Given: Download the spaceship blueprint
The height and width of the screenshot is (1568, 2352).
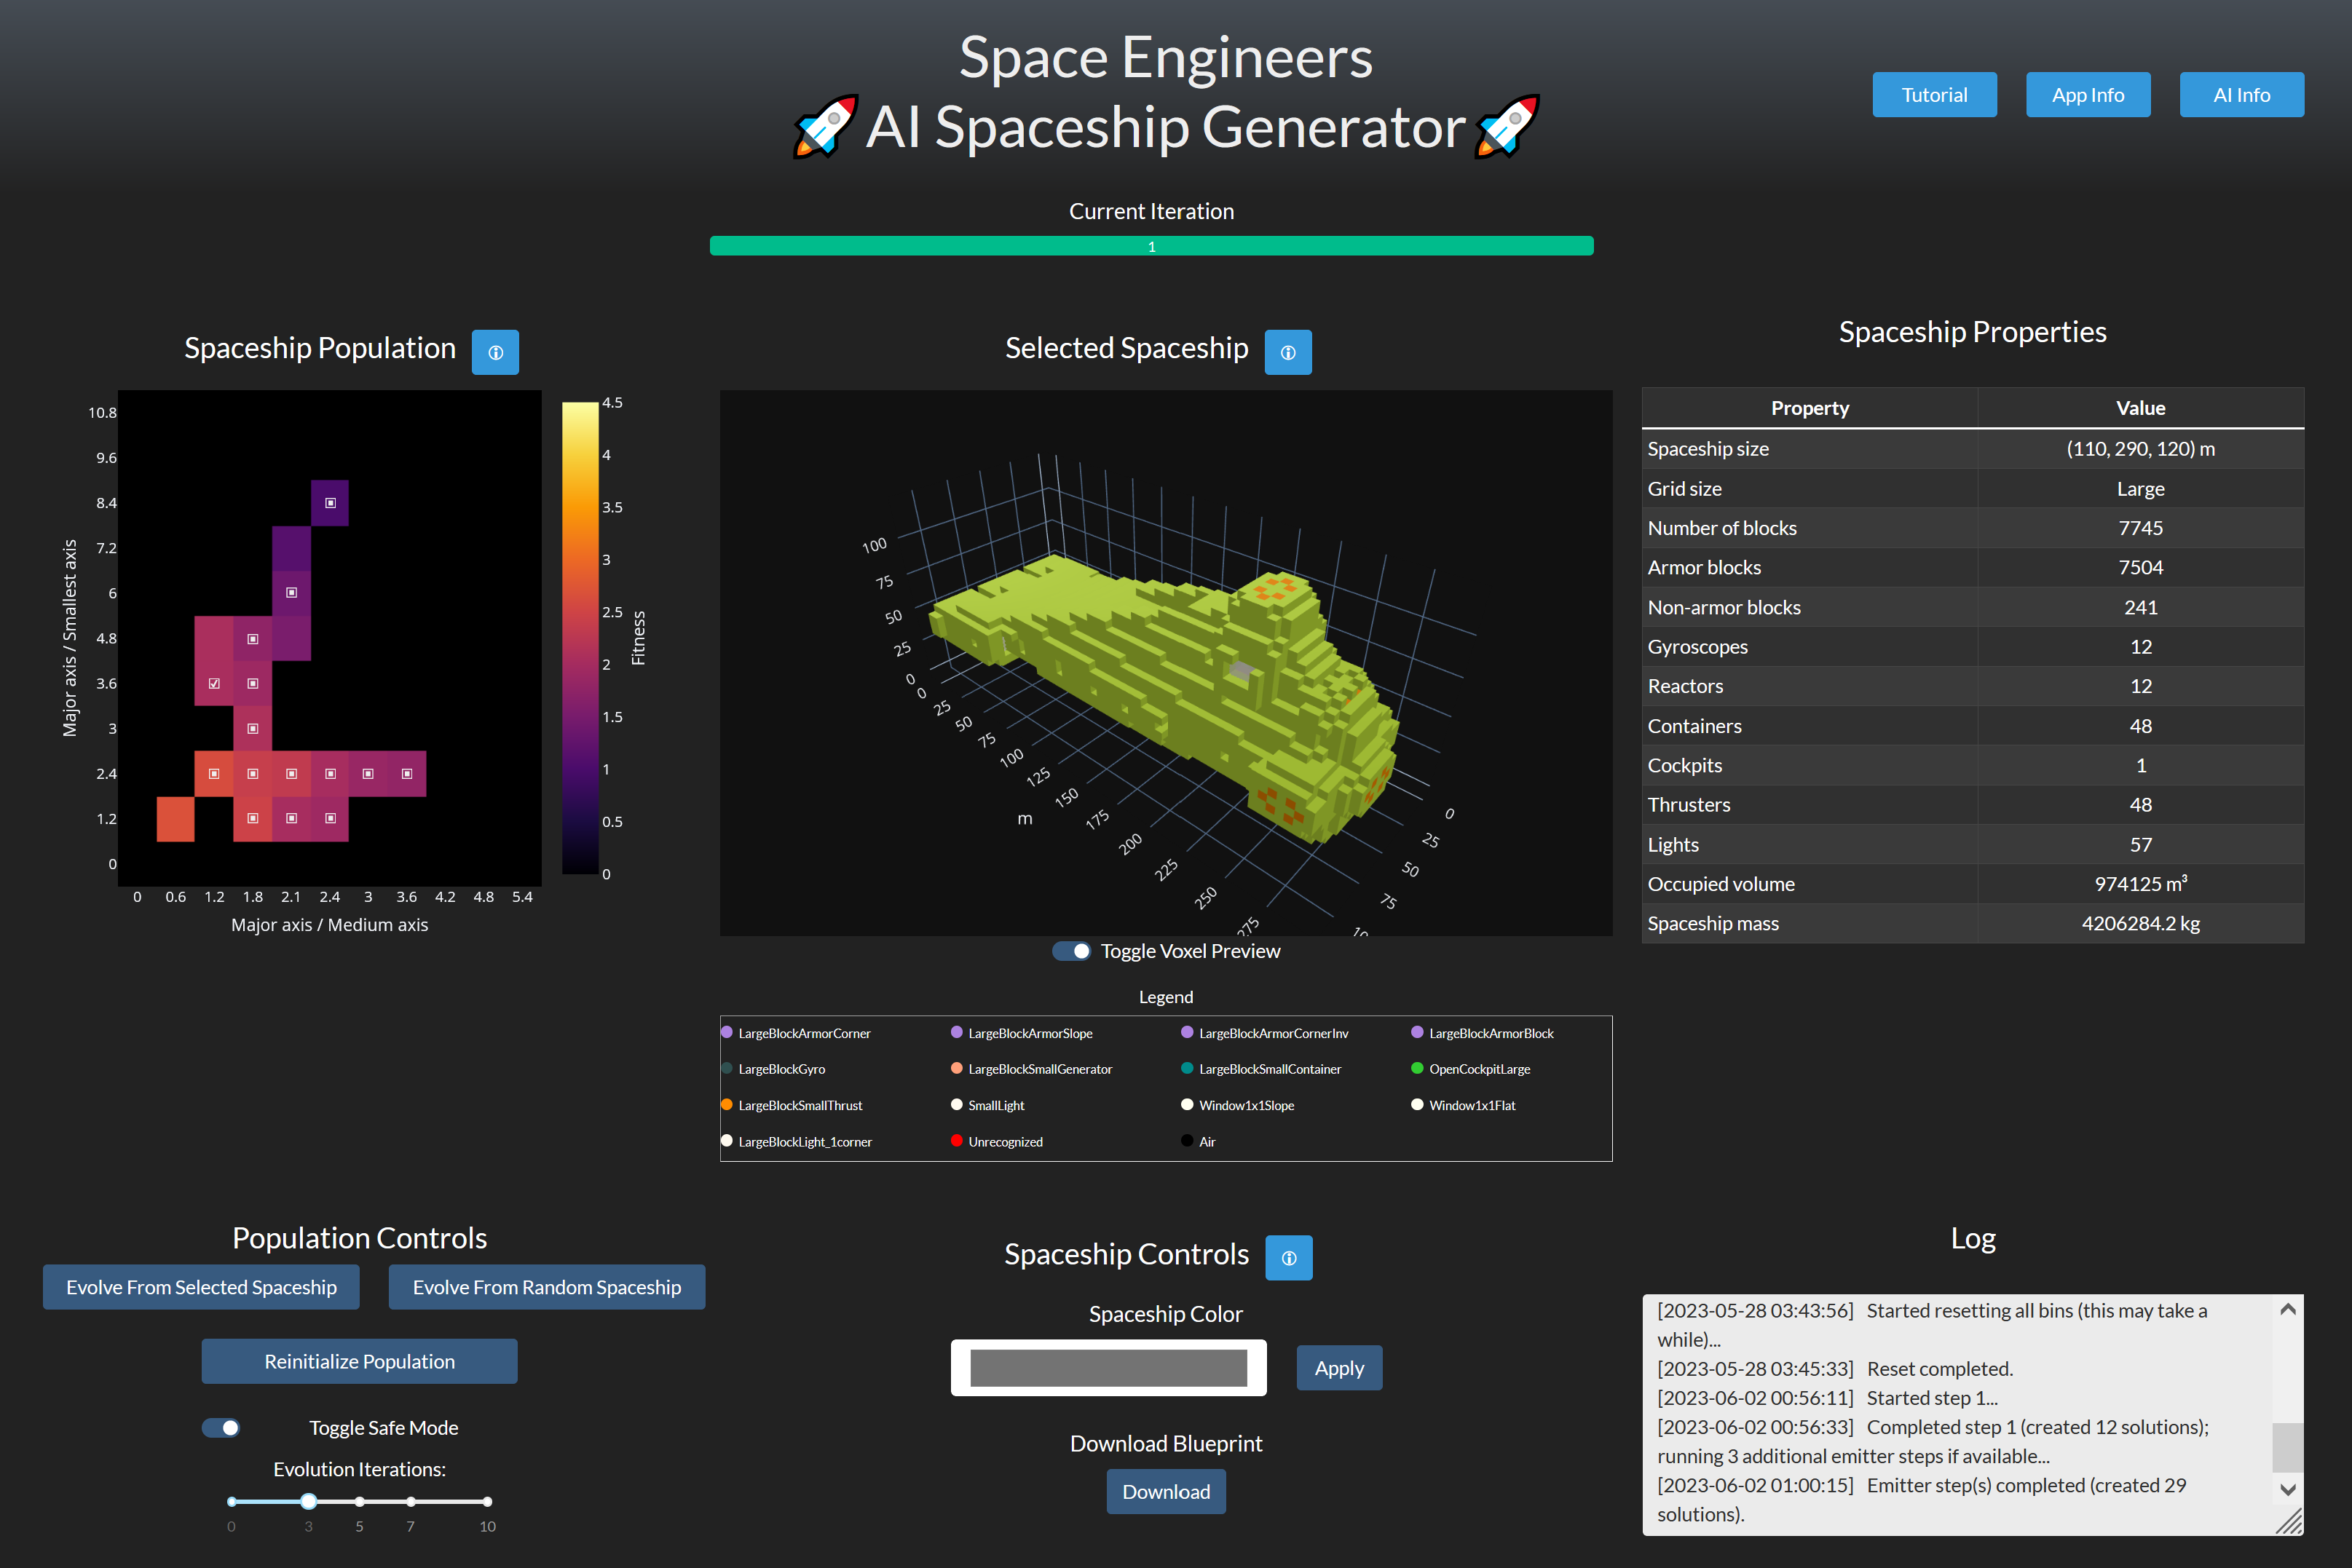Looking at the screenshot, I should pos(1165,1491).
